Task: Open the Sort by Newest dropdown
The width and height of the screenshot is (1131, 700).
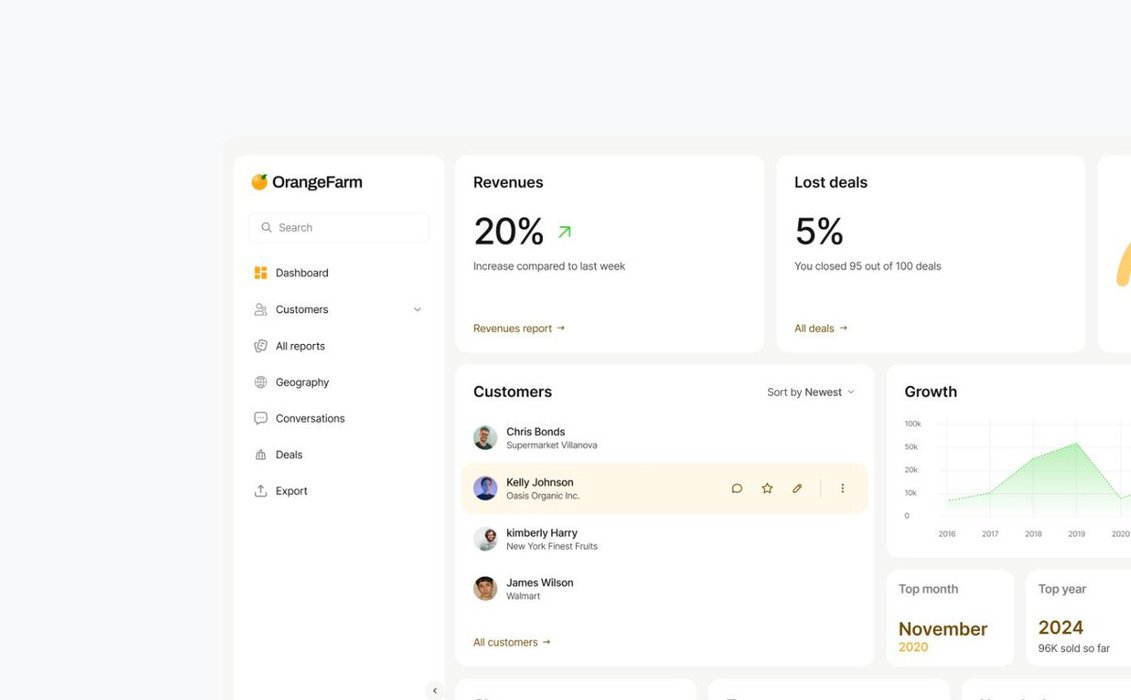Action: pyautogui.click(x=810, y=392)
